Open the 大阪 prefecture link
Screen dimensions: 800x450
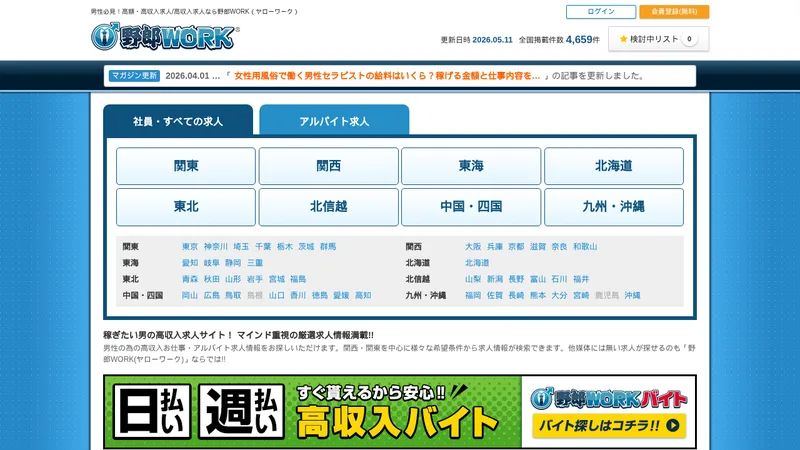473,246
